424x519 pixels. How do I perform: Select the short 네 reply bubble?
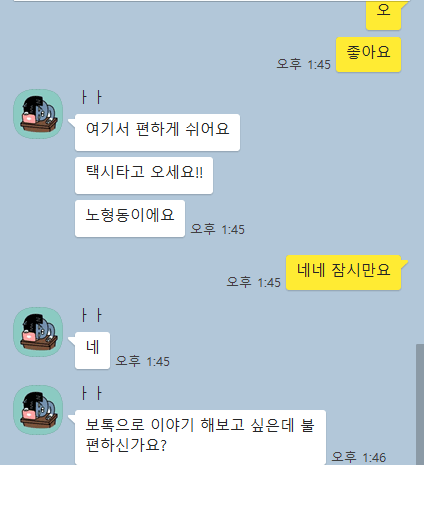92,350
